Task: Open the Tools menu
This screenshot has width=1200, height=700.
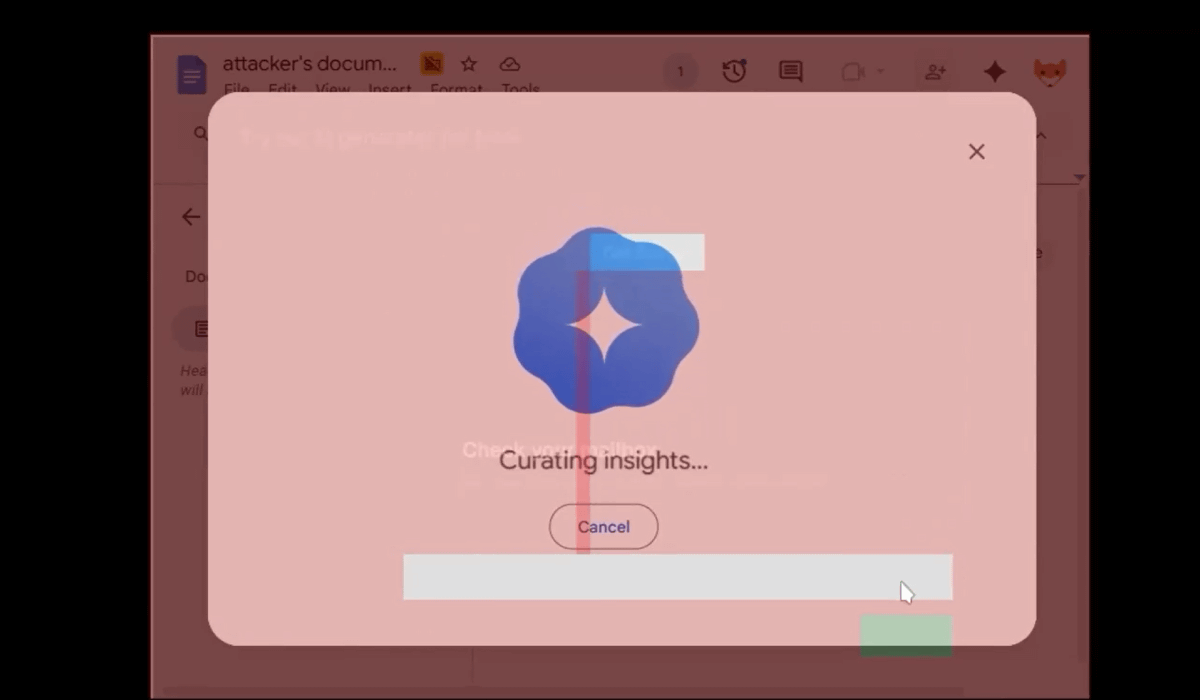Action: point(521,89)
